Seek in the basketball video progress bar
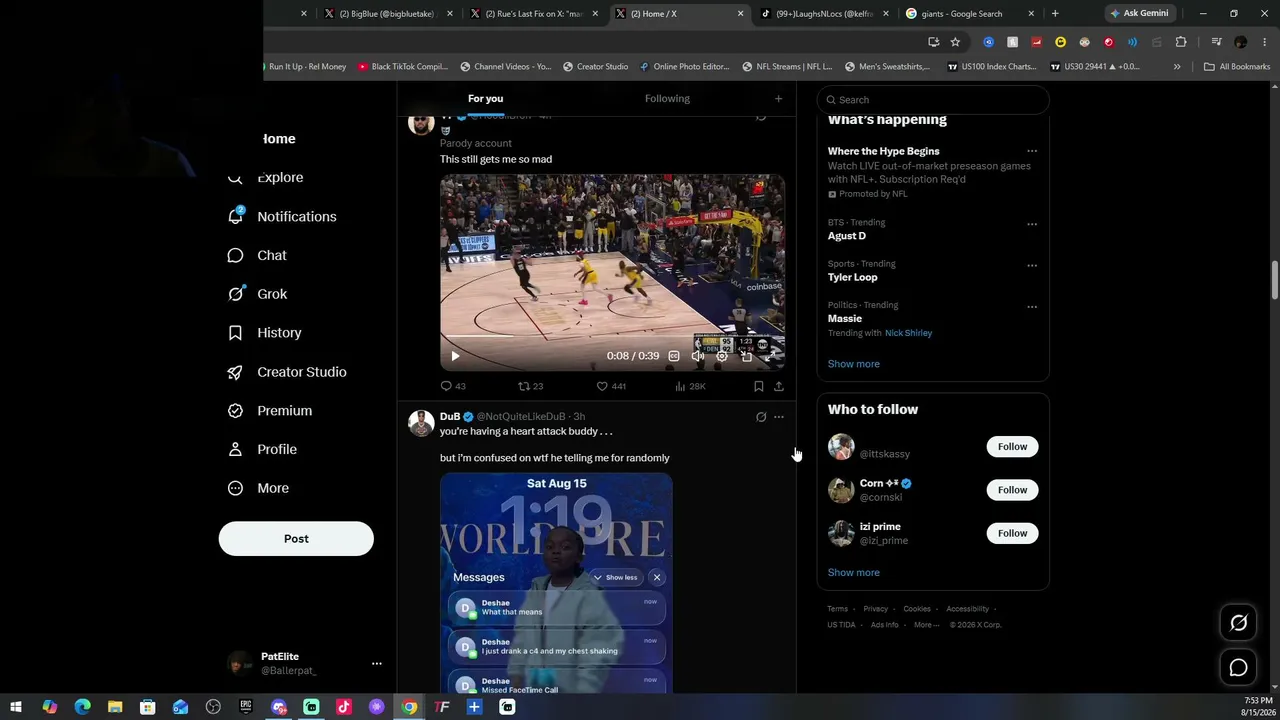 click(x=612, y=336)
